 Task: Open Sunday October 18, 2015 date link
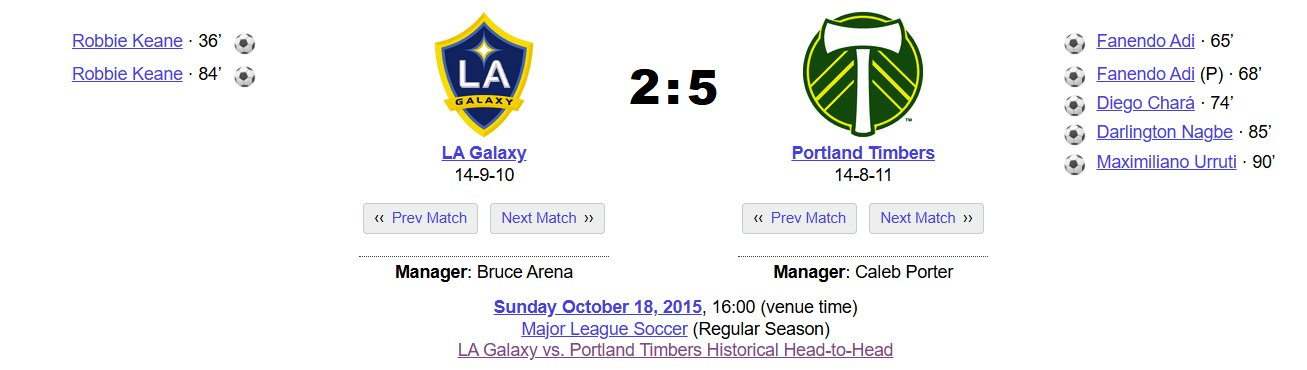coord(598,306)
